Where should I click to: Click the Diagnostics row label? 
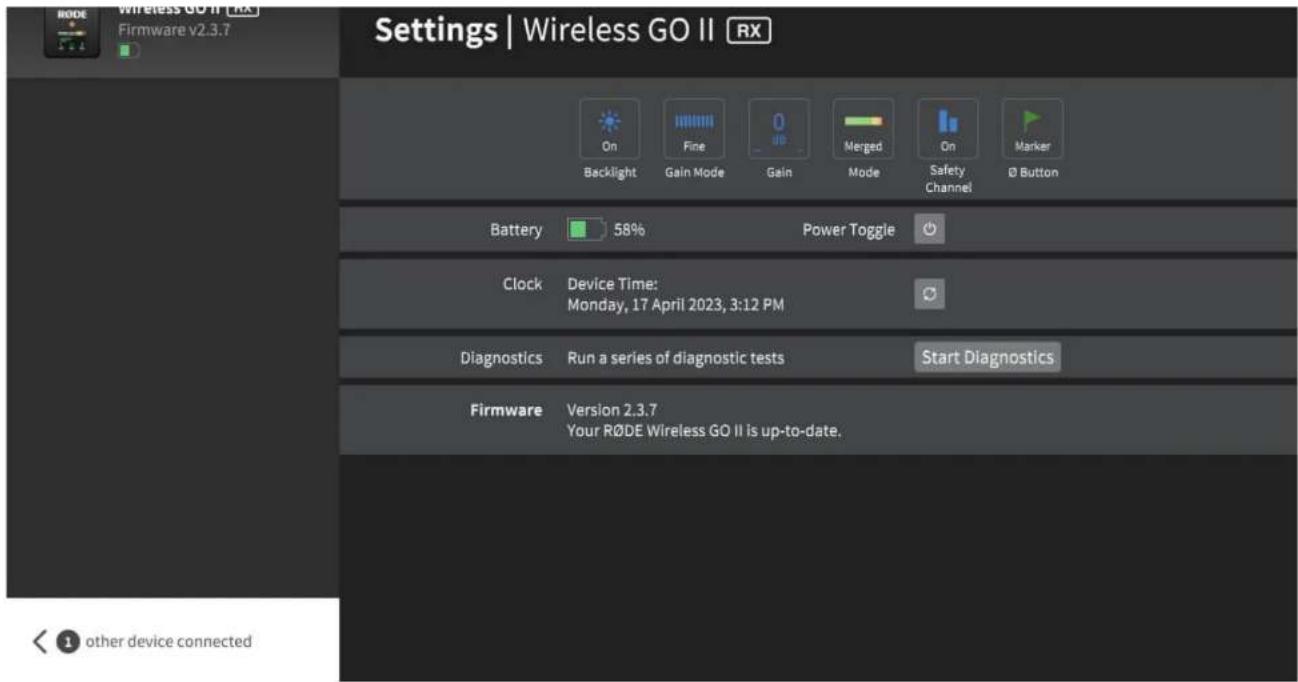501,358
